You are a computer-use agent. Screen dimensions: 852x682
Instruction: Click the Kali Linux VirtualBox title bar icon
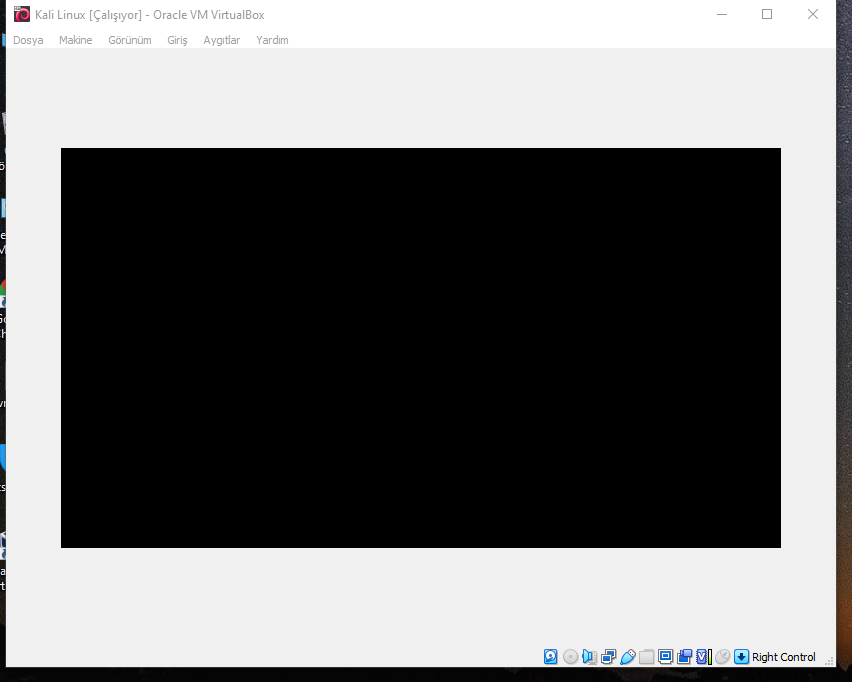pos(22,14)
